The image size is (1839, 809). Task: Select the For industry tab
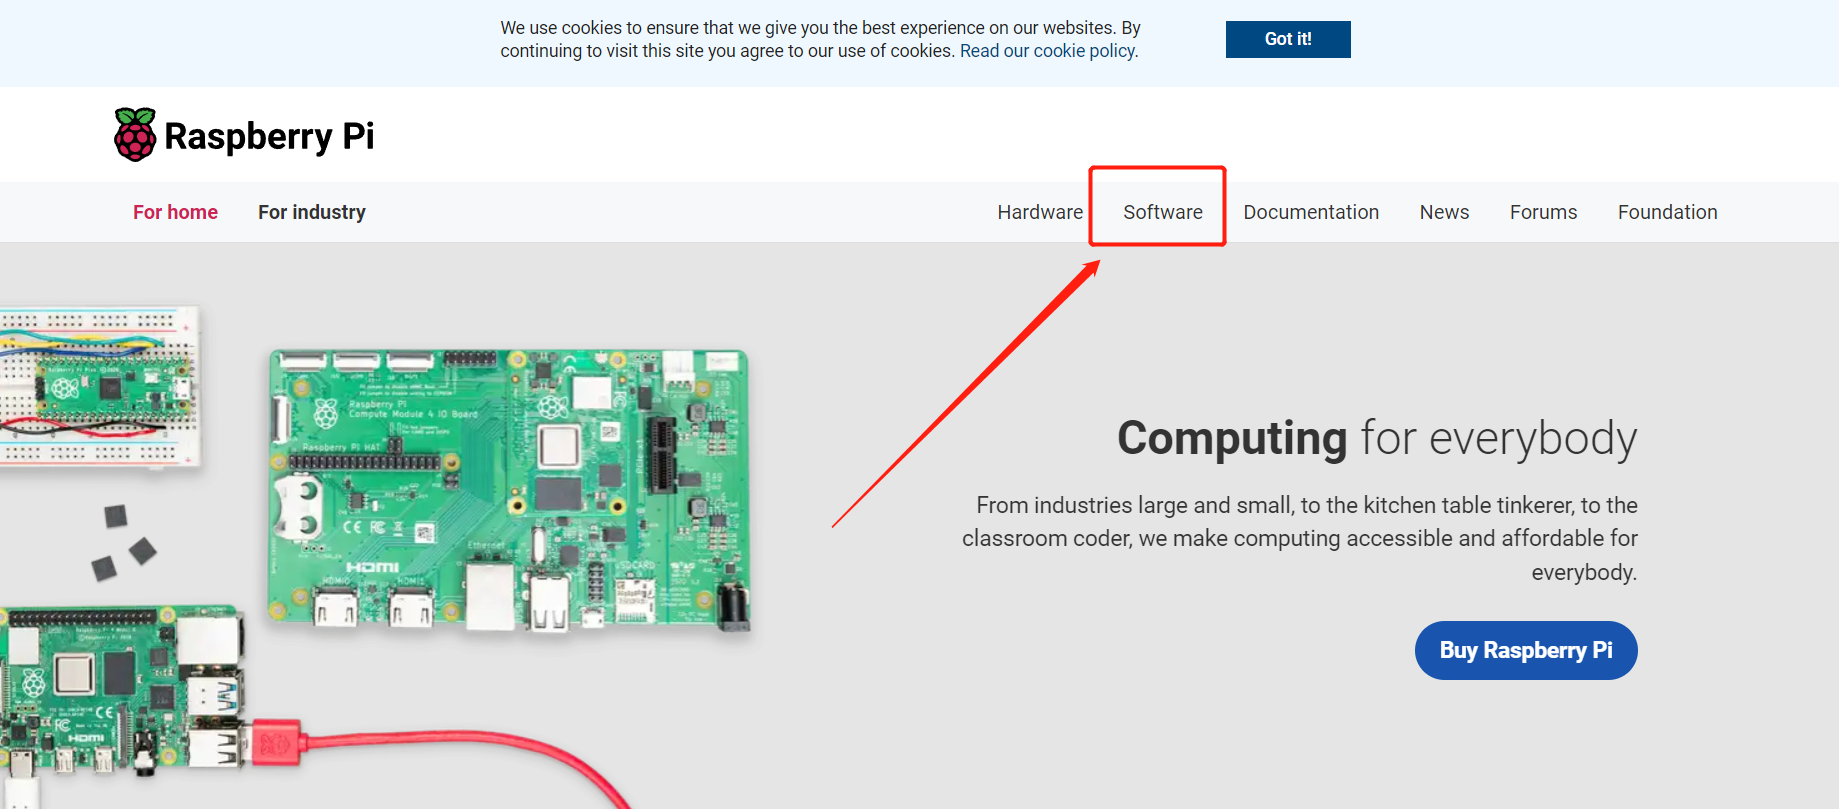tap(312, 212)
